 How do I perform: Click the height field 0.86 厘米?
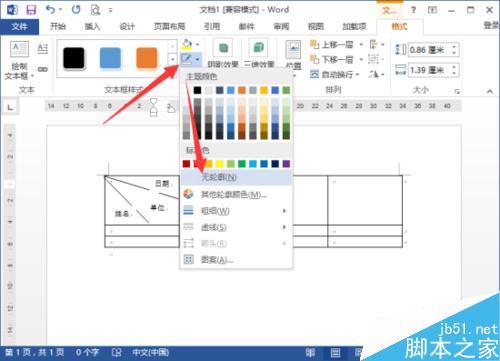pyautogui.click(x=430, y=50)
